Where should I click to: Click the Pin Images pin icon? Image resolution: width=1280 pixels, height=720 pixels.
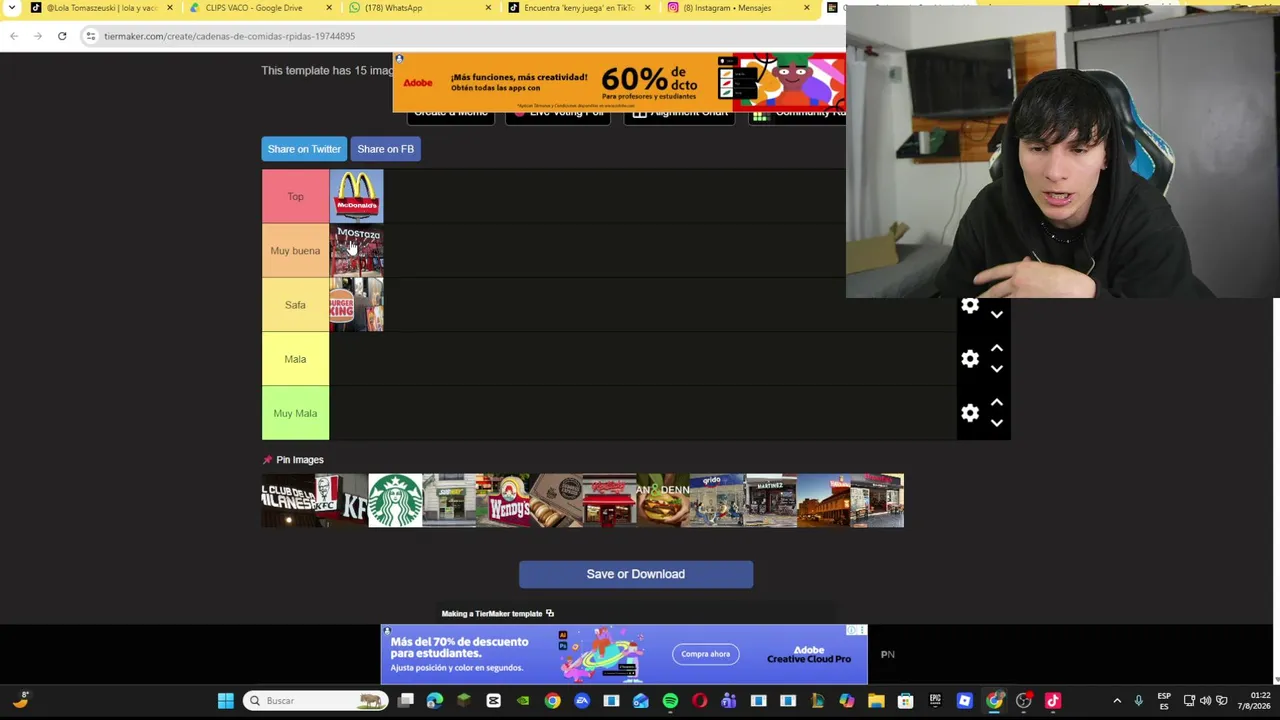[x=267, y=460]
